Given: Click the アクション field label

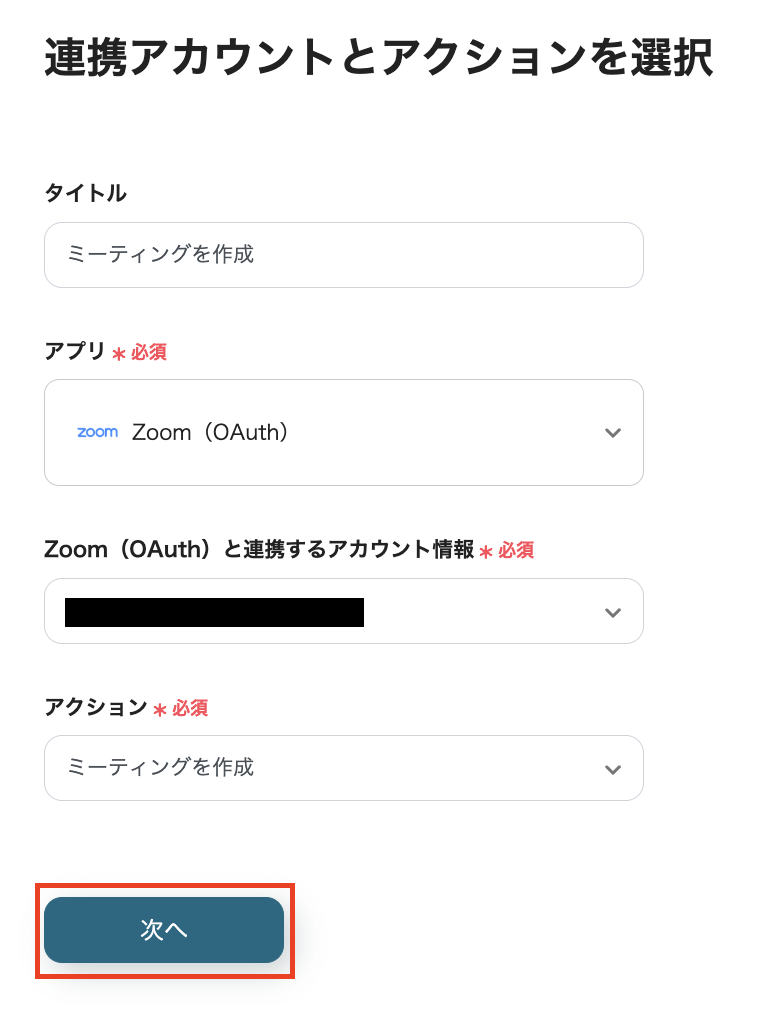Looking at the screenshot, I should pos(96,707).
